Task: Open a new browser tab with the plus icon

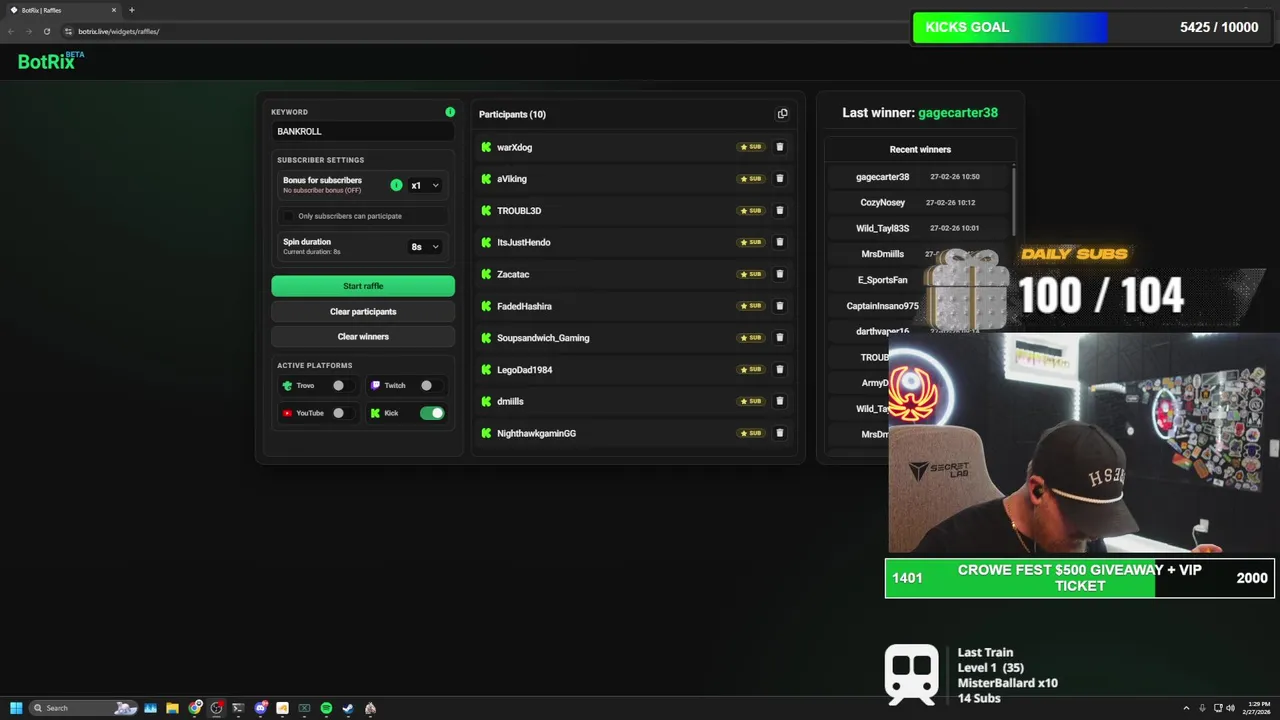Action: tap(131, 10)
